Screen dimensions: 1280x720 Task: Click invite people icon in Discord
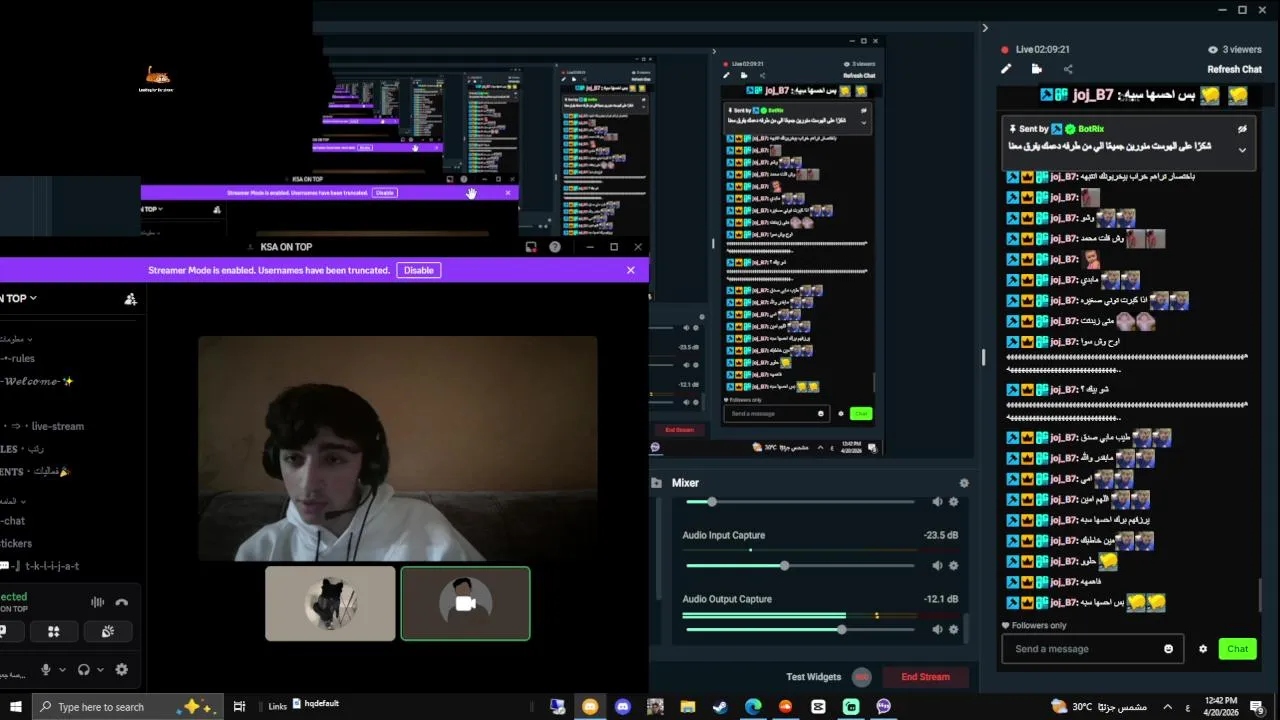(x=130, y=298)
